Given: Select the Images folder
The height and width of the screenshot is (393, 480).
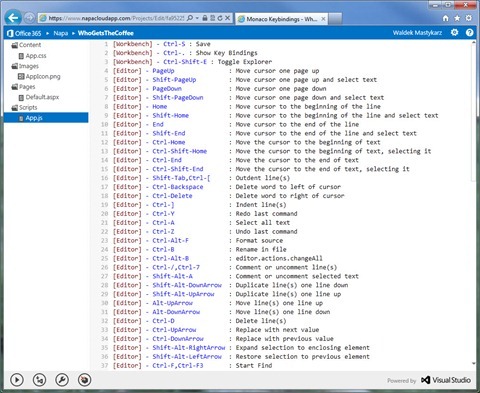Looking at the screenshot, I should (29, 66).
